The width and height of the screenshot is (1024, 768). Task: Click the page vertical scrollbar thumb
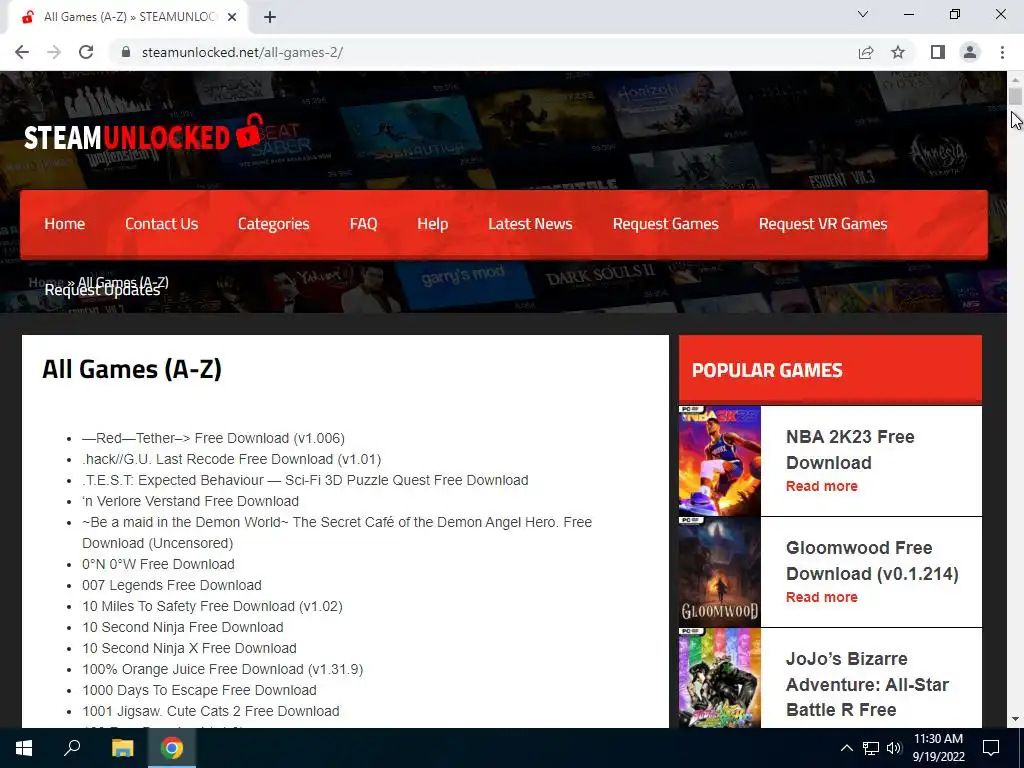(1015, 96)
